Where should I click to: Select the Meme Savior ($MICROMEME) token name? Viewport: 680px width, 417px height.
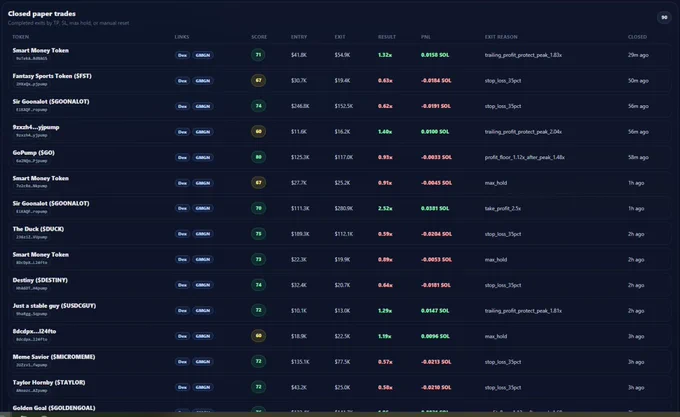[54, 357]
